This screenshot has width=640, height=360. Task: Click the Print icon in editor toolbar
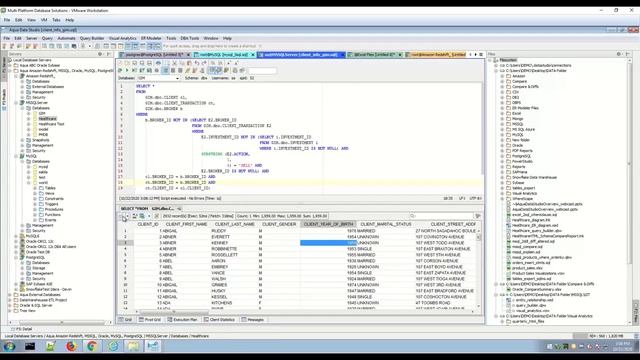158,63
